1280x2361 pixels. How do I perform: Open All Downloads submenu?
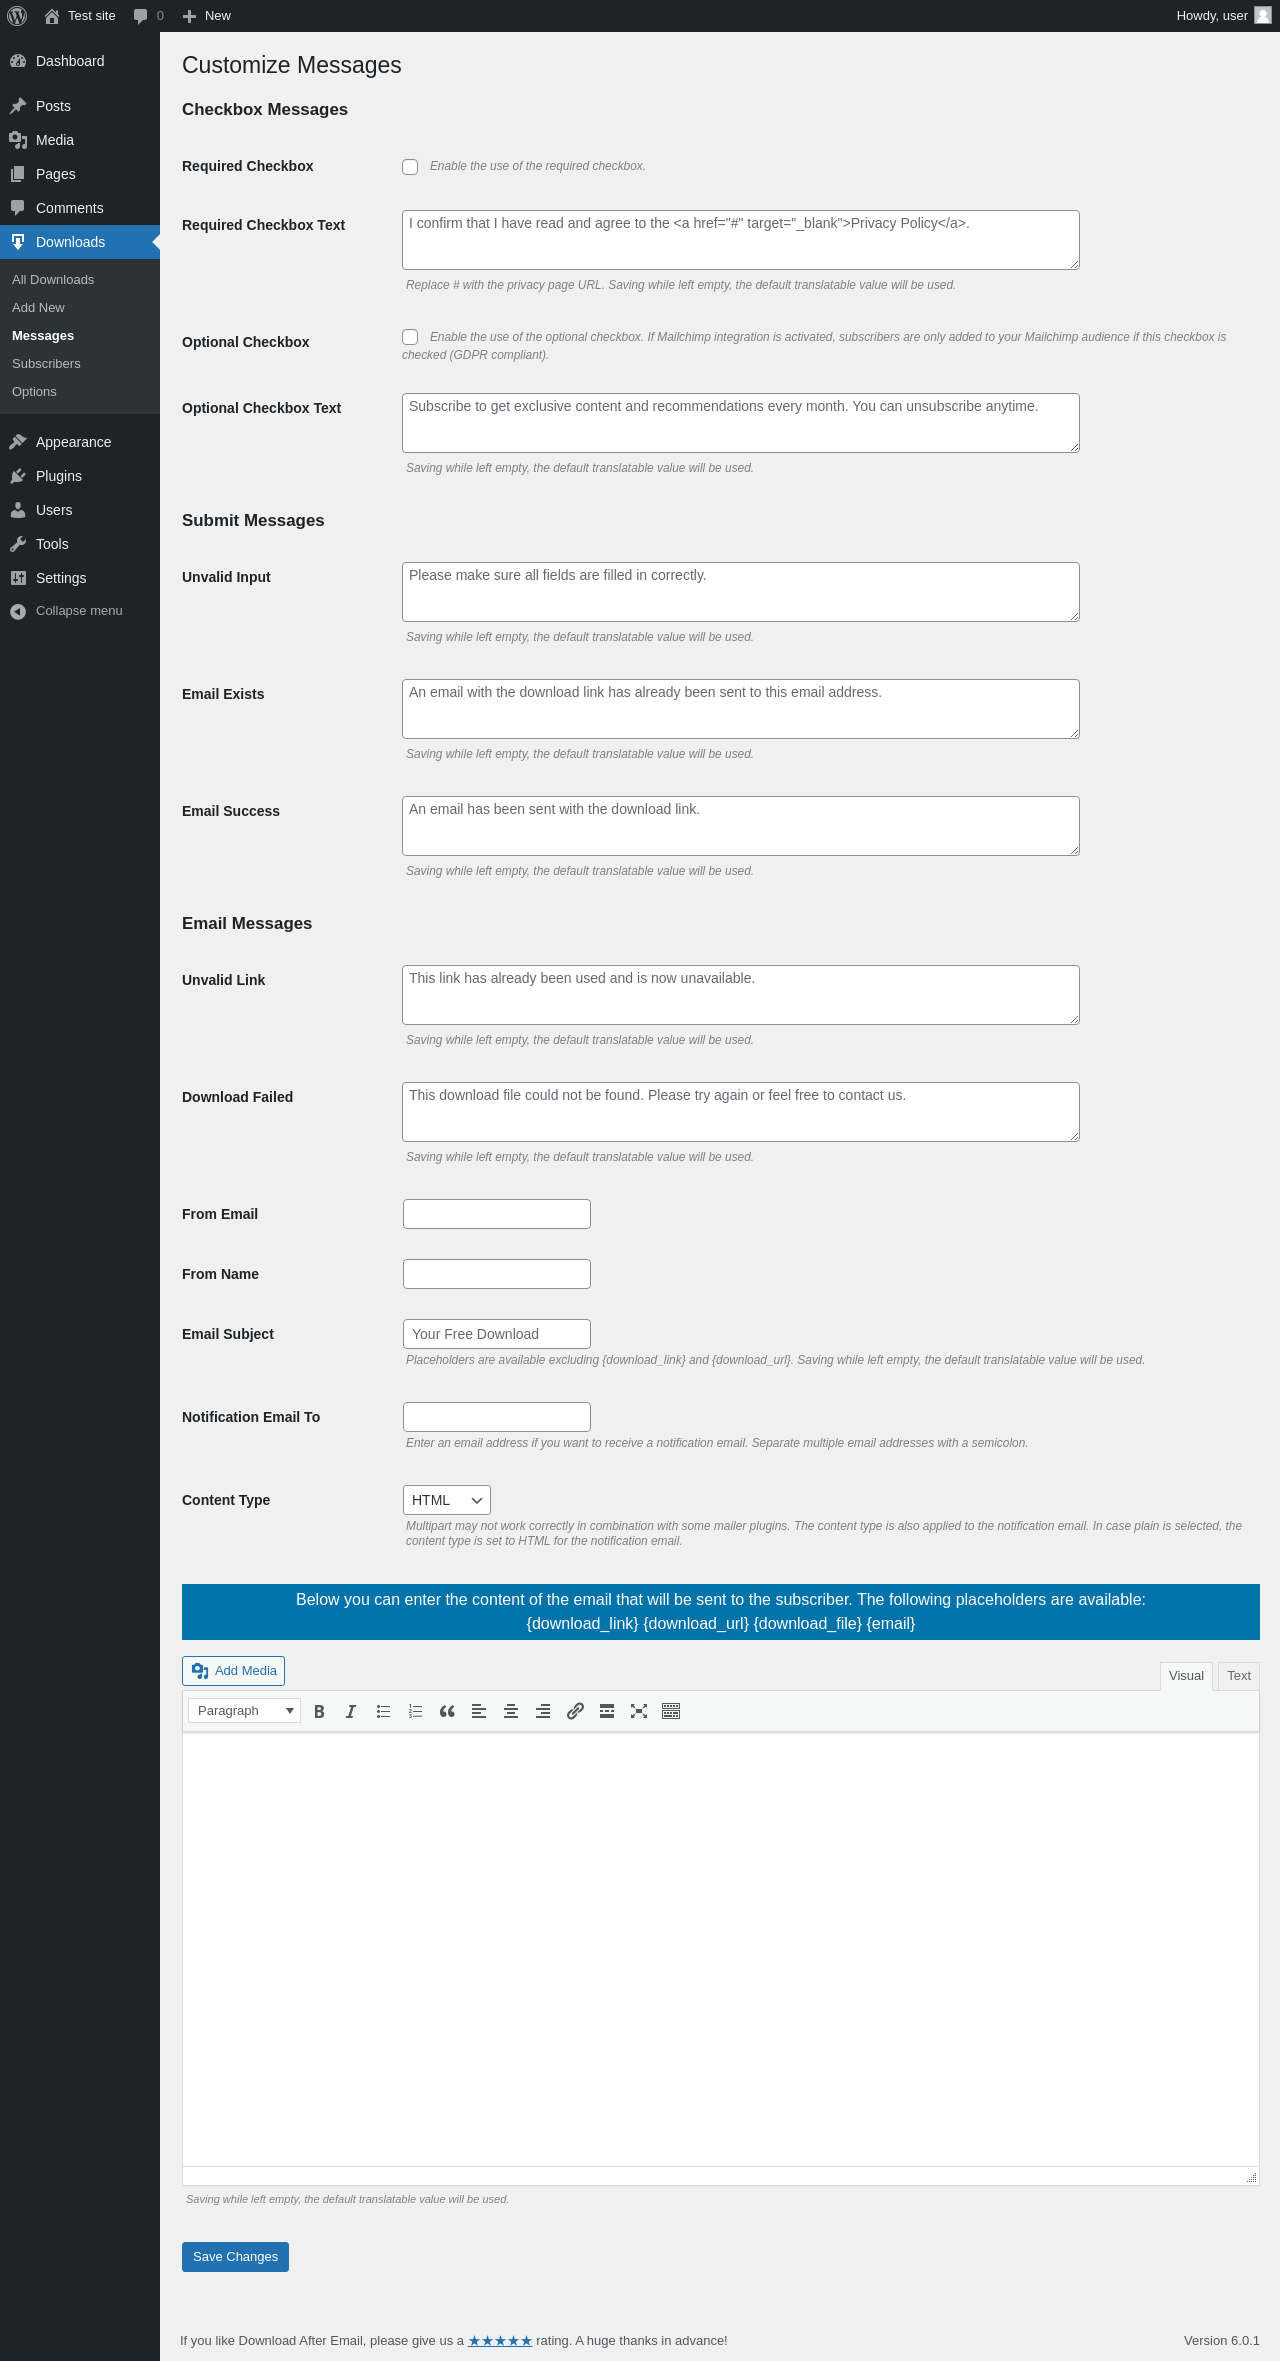[x=80, y=280]
